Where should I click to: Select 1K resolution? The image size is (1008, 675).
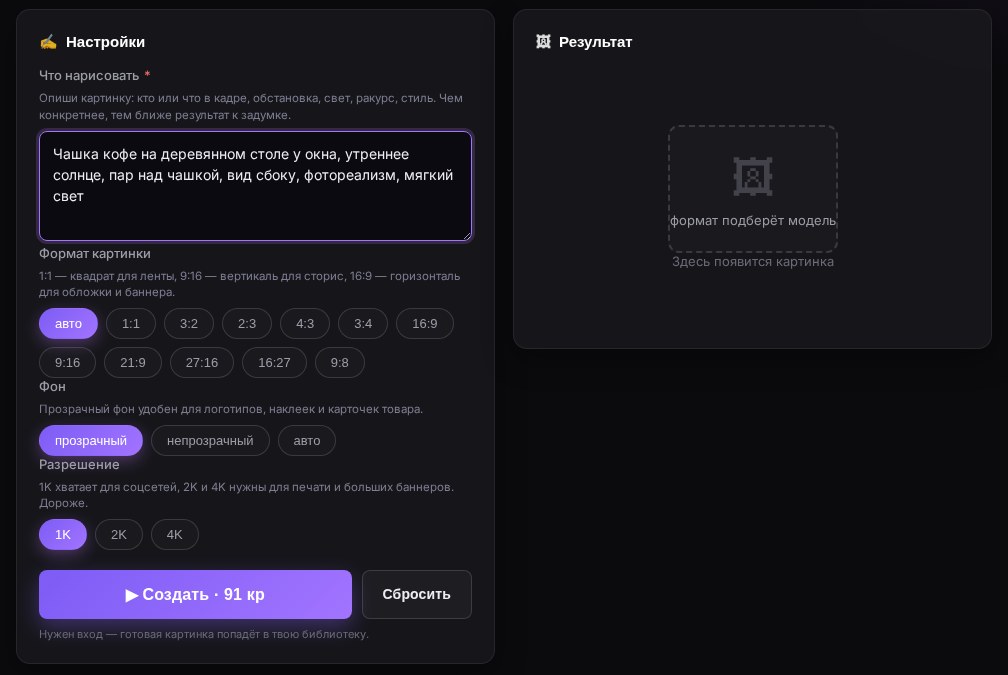tap(63, 534)
